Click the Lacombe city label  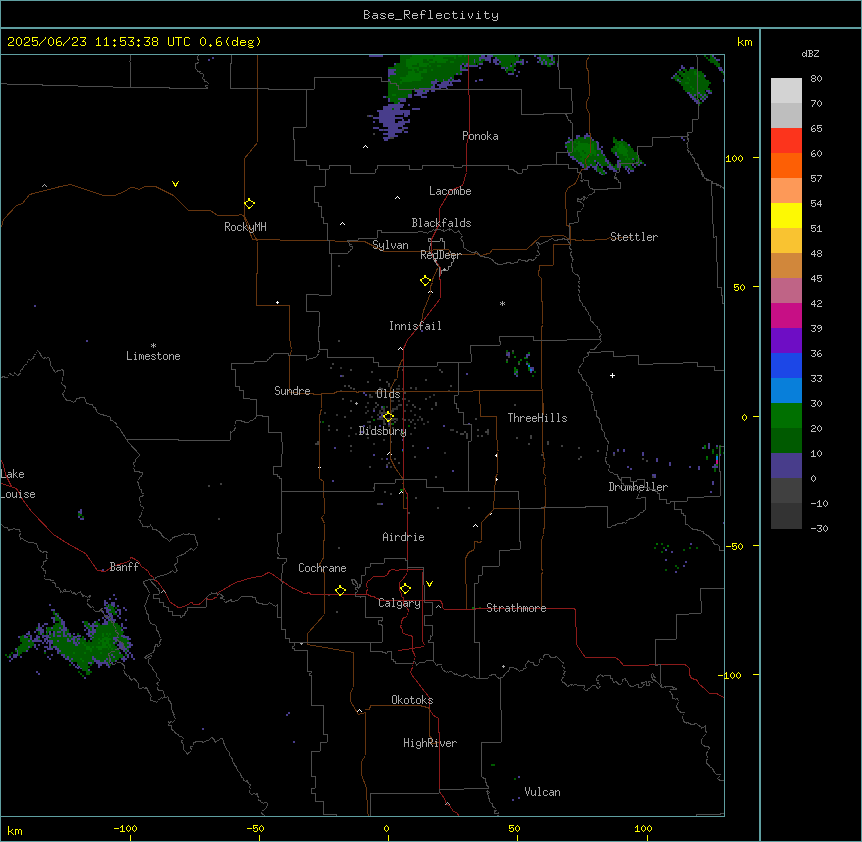(450, 191)
